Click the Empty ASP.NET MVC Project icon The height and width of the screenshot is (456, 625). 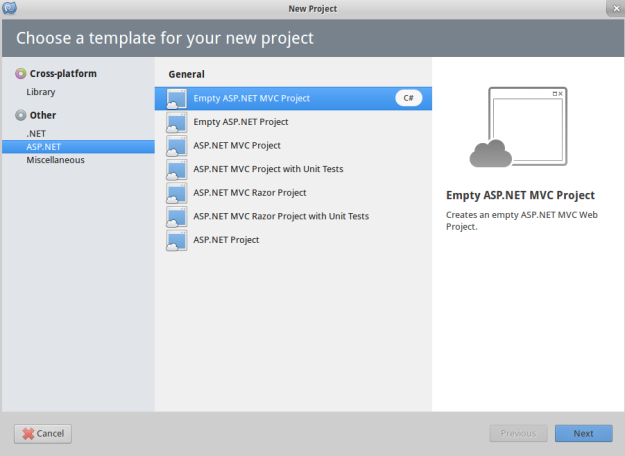(x=175, y=99)
